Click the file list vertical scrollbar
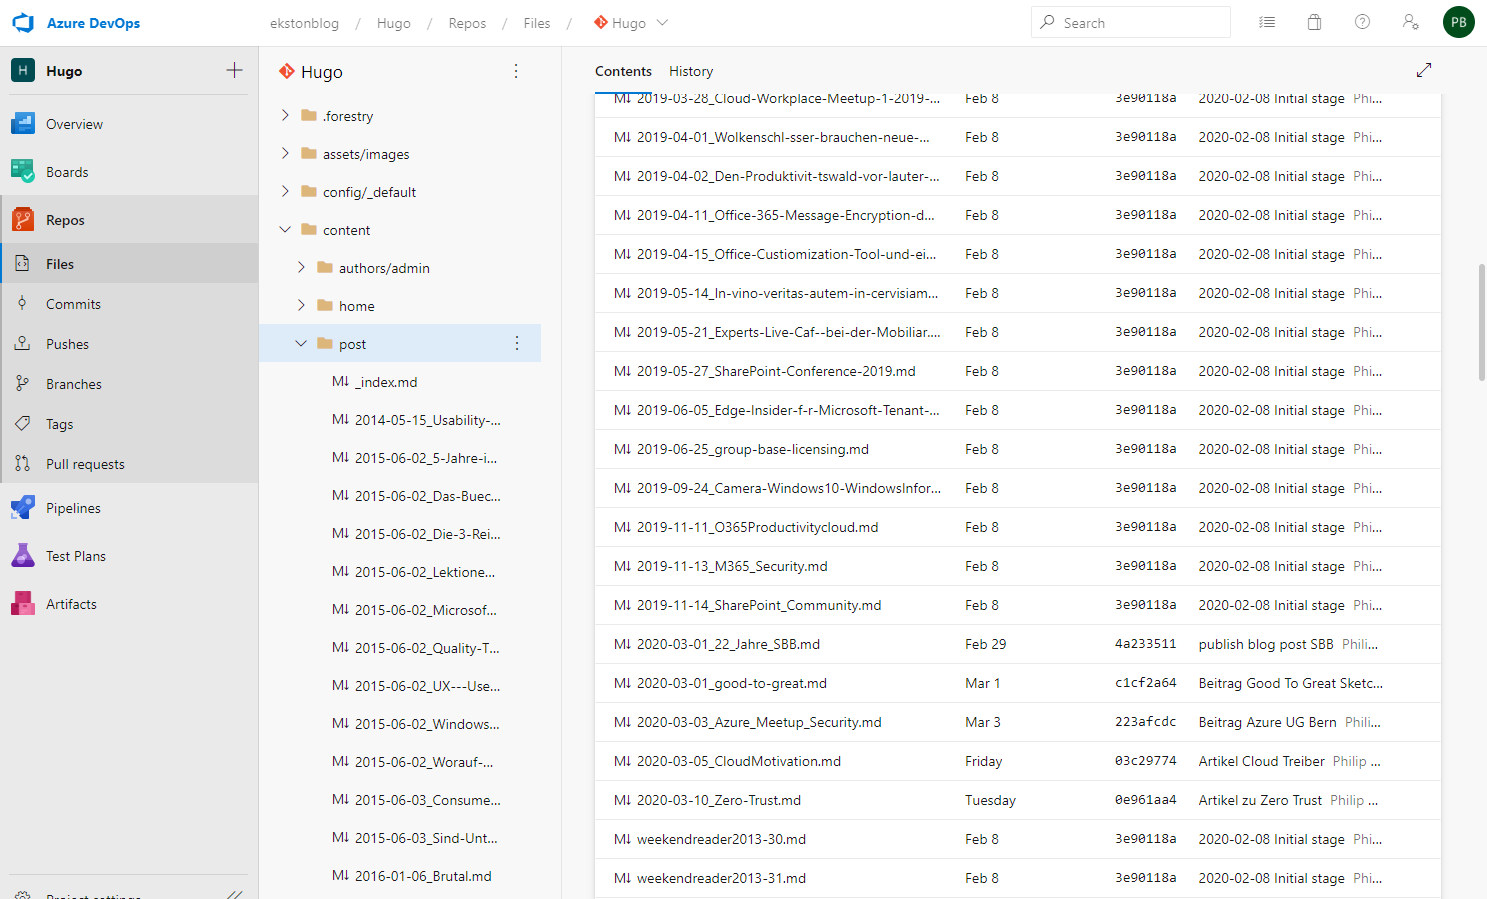 click(1481, 322)
